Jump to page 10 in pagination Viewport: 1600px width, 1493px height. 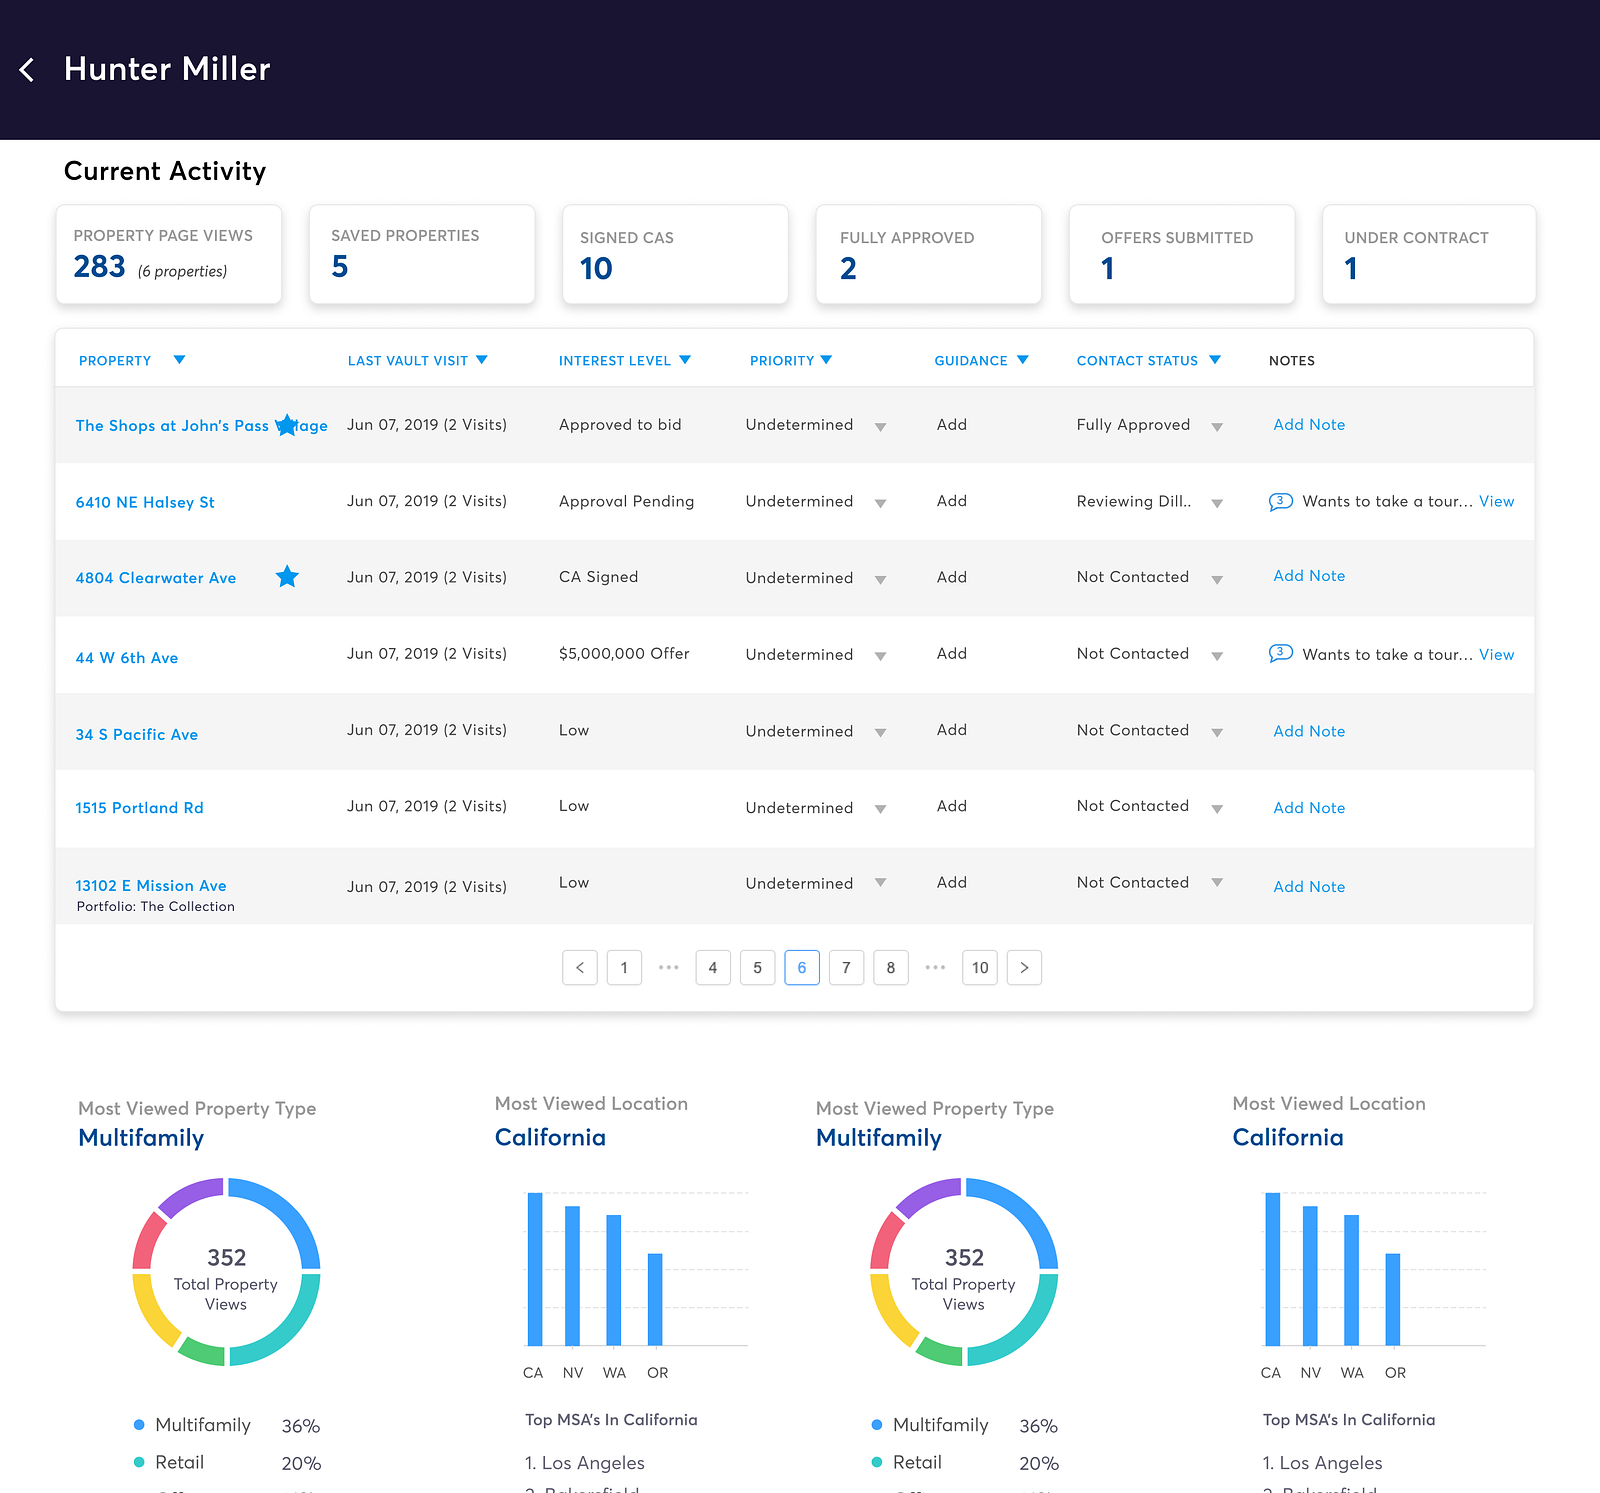coord(980,967)
